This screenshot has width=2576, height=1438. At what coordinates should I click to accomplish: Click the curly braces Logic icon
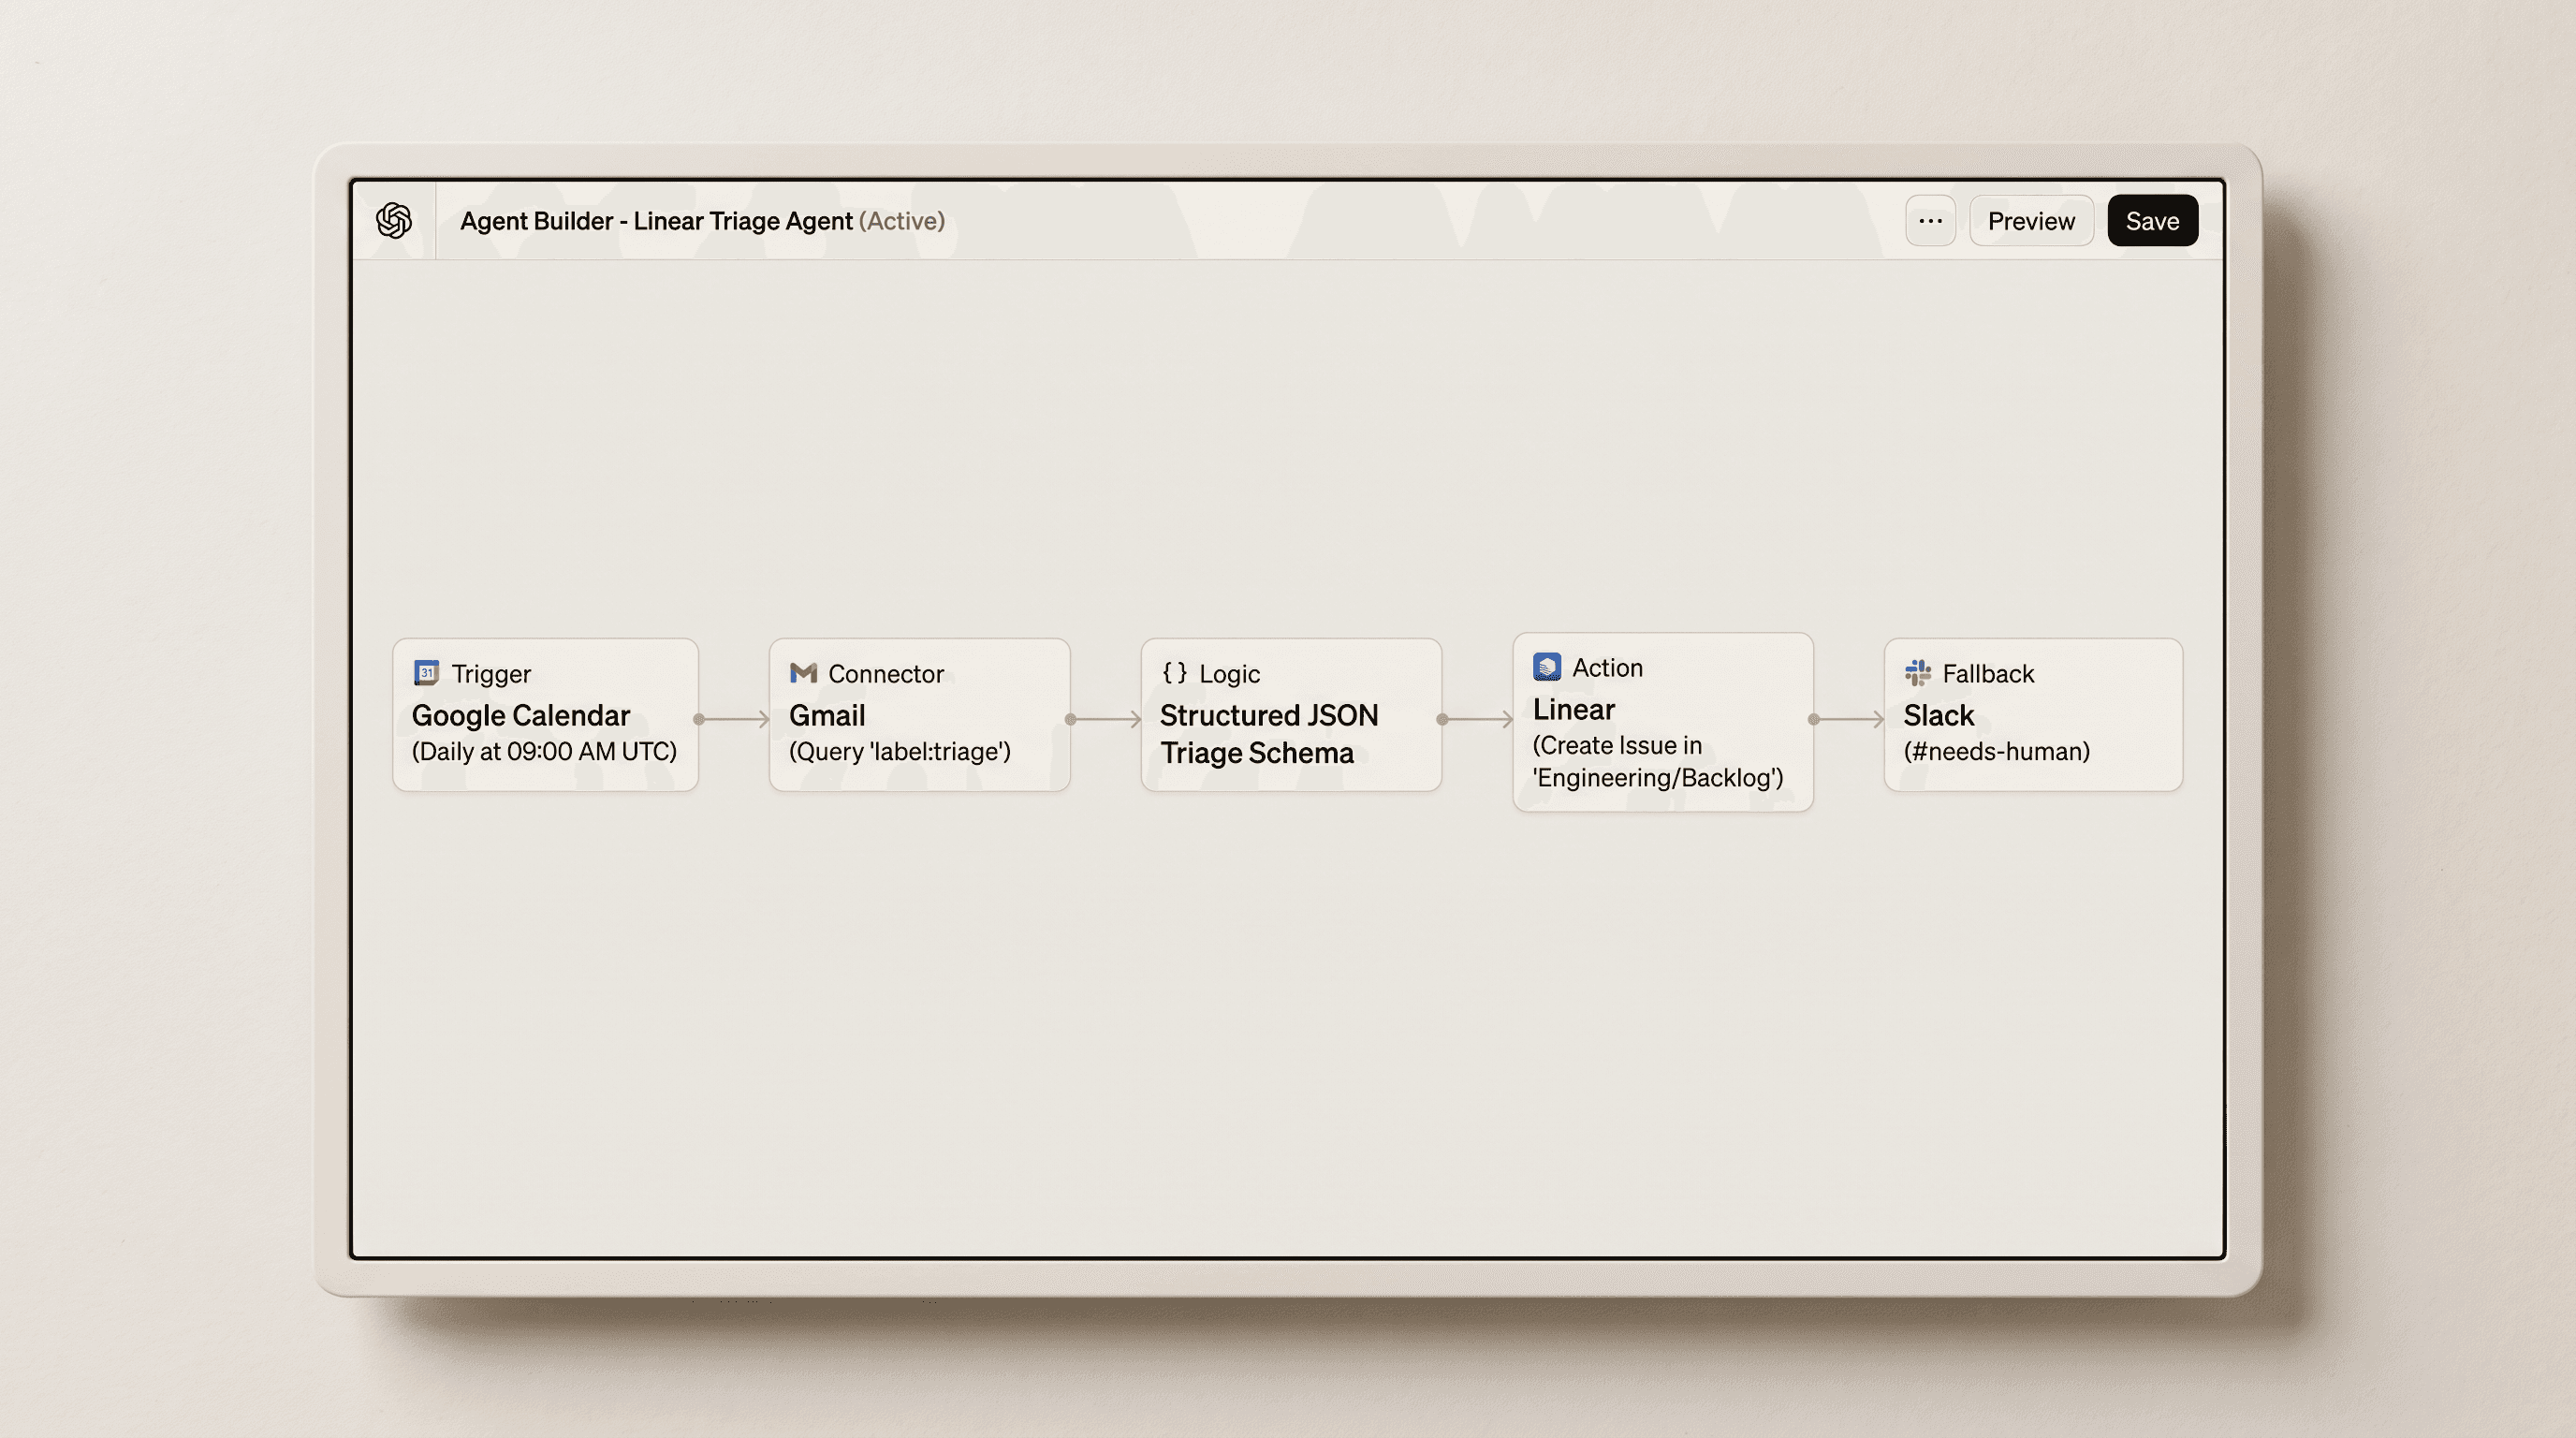point(1174,673)
